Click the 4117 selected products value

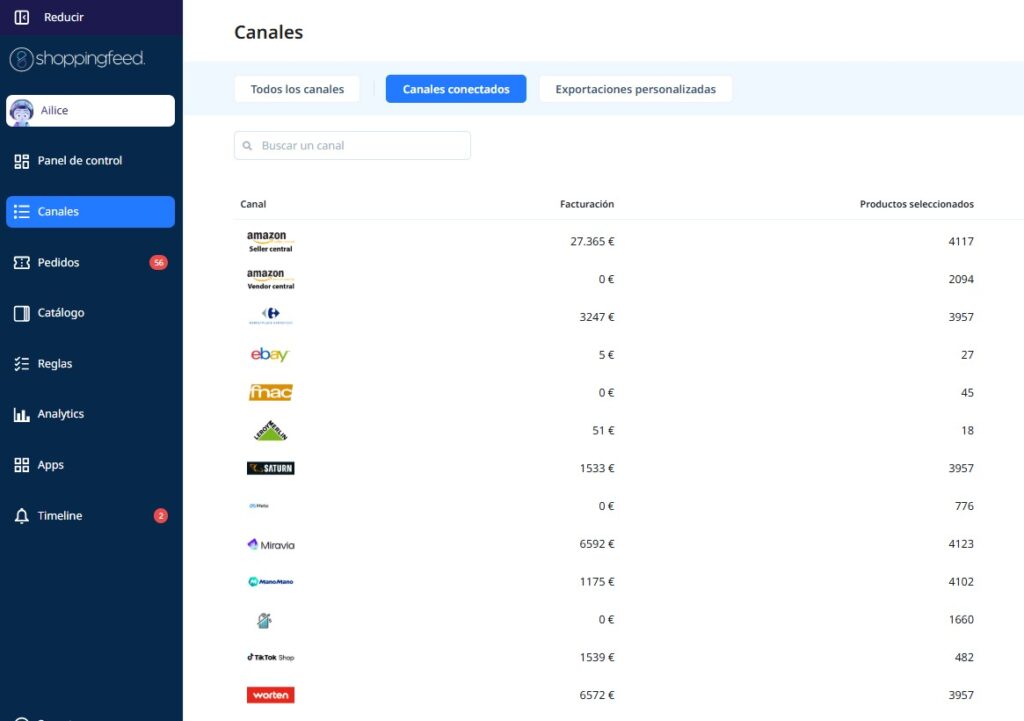point(961,241)
